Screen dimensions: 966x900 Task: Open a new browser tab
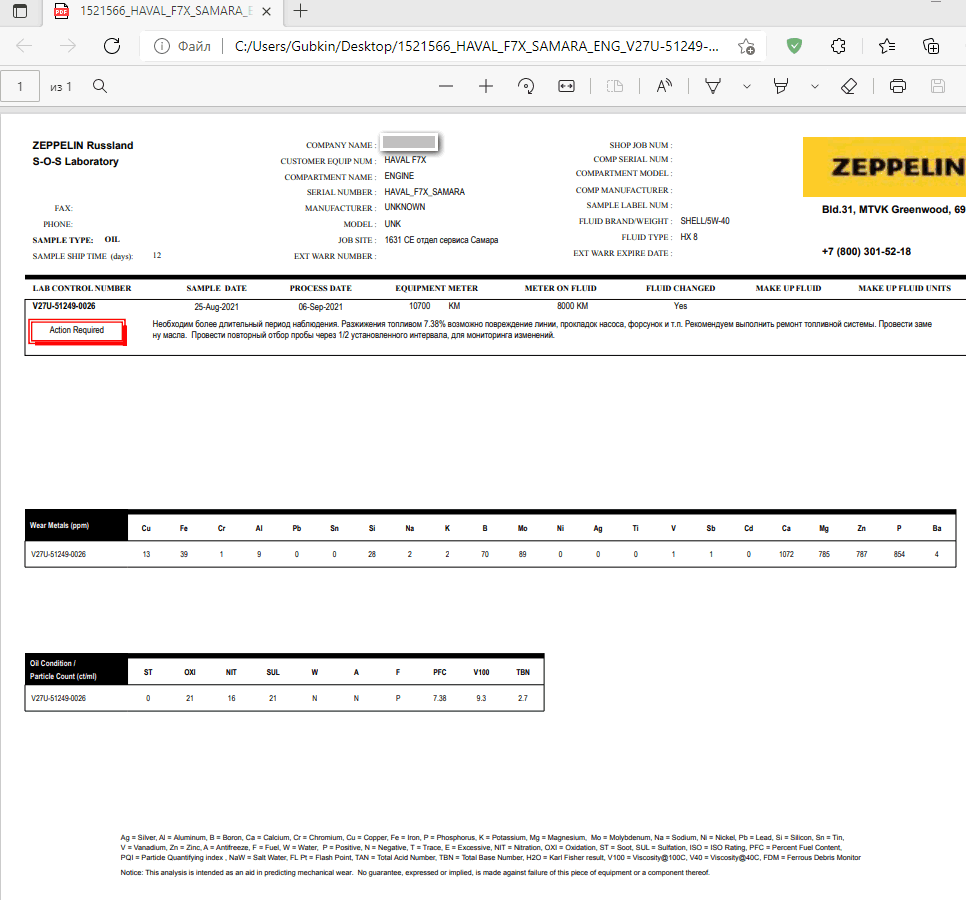coord(300,10)
